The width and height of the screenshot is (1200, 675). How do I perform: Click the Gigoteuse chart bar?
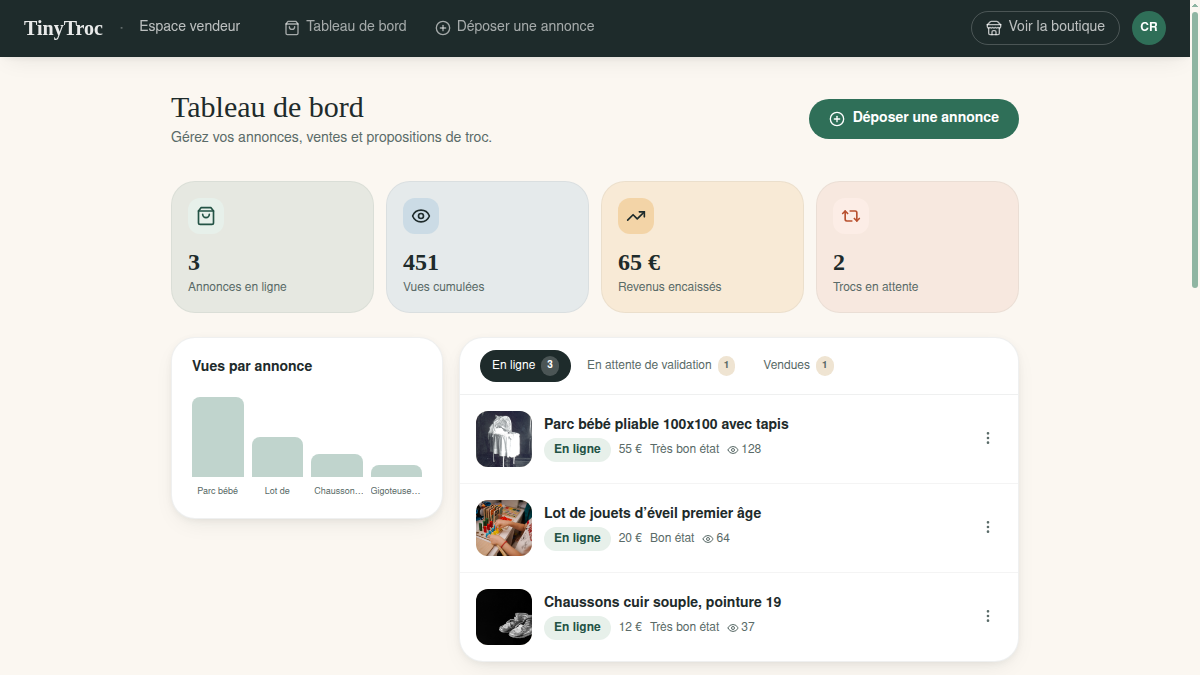click(x=396, y=471)
